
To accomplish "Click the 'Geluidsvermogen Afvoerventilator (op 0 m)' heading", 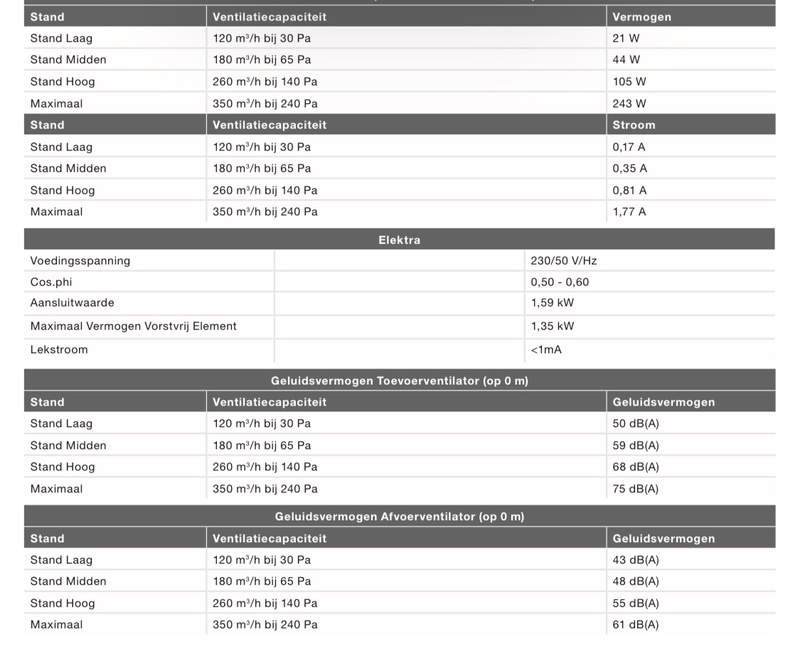I will tap(399, 517).
